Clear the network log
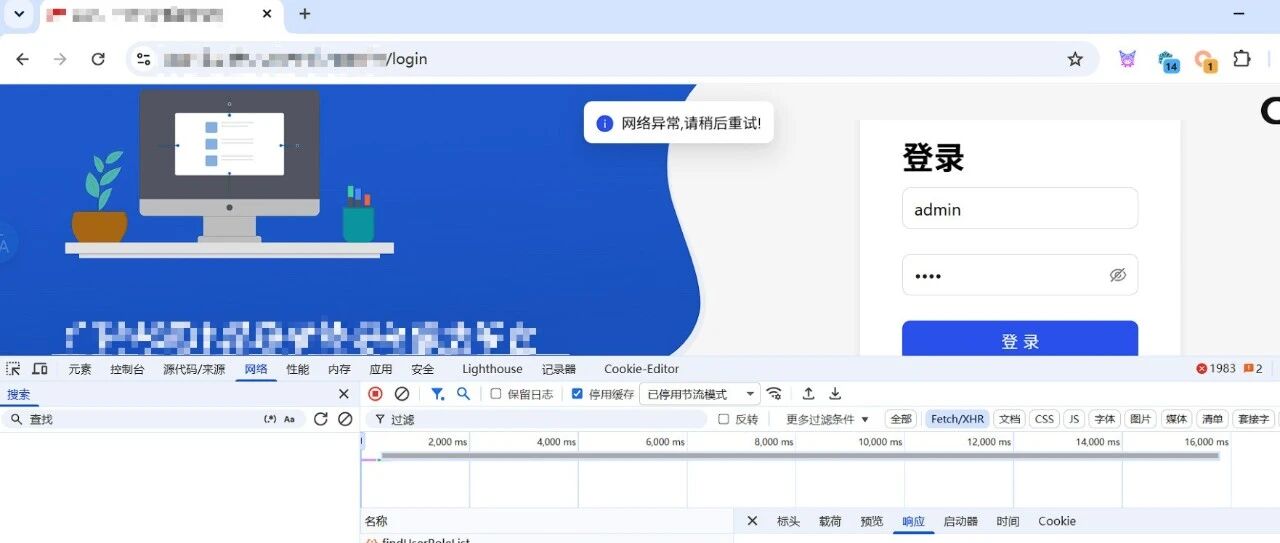The image size is (1280, 543). (402, 394)
